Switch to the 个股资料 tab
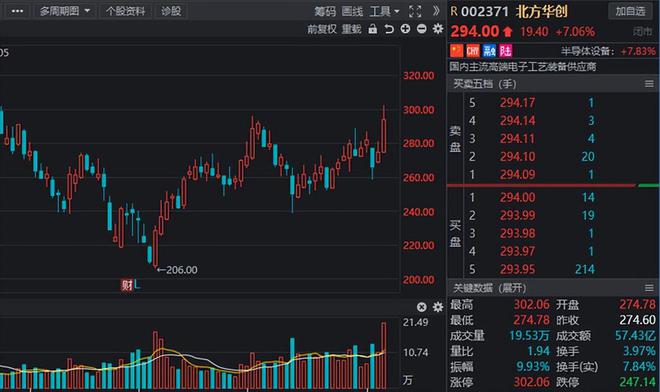This screenshot has height=392, width=660. 125,11
